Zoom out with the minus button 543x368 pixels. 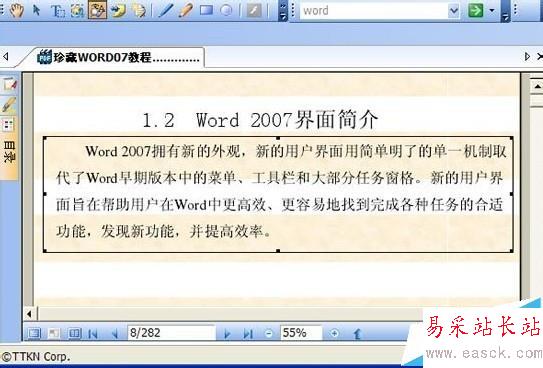269,333
